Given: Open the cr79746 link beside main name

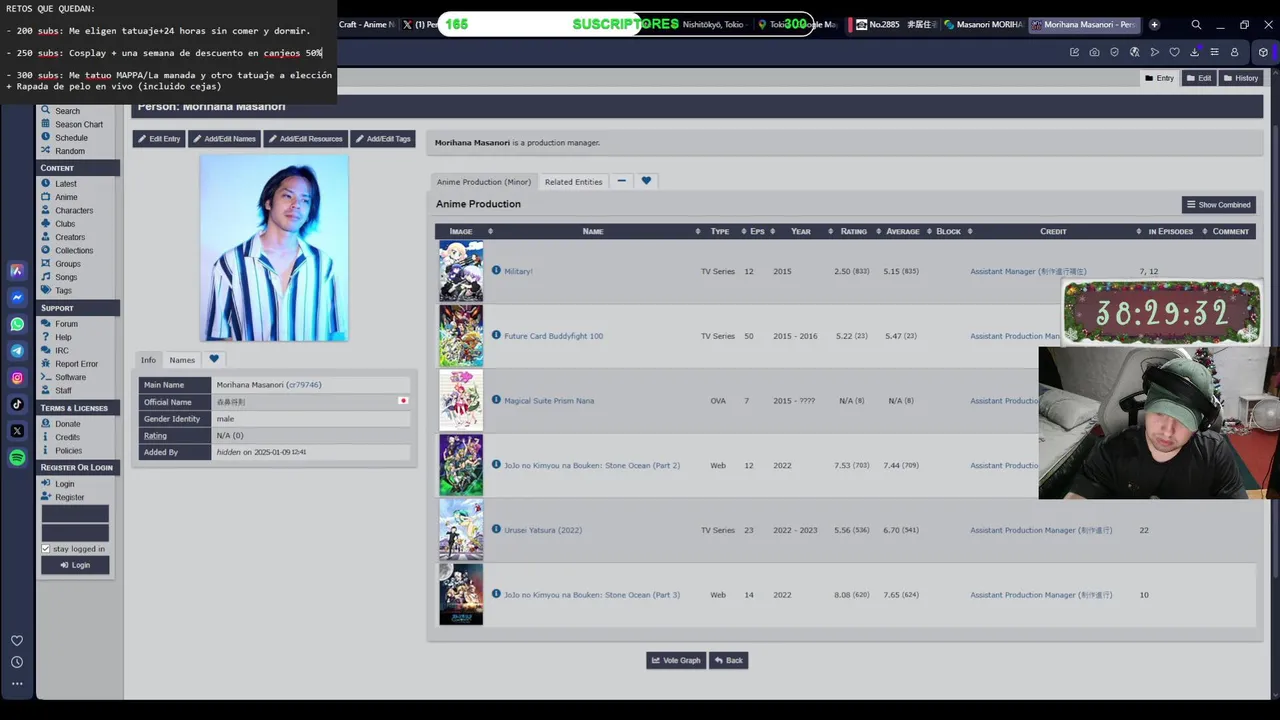Looking at the screenshot, I should (304, 385).
